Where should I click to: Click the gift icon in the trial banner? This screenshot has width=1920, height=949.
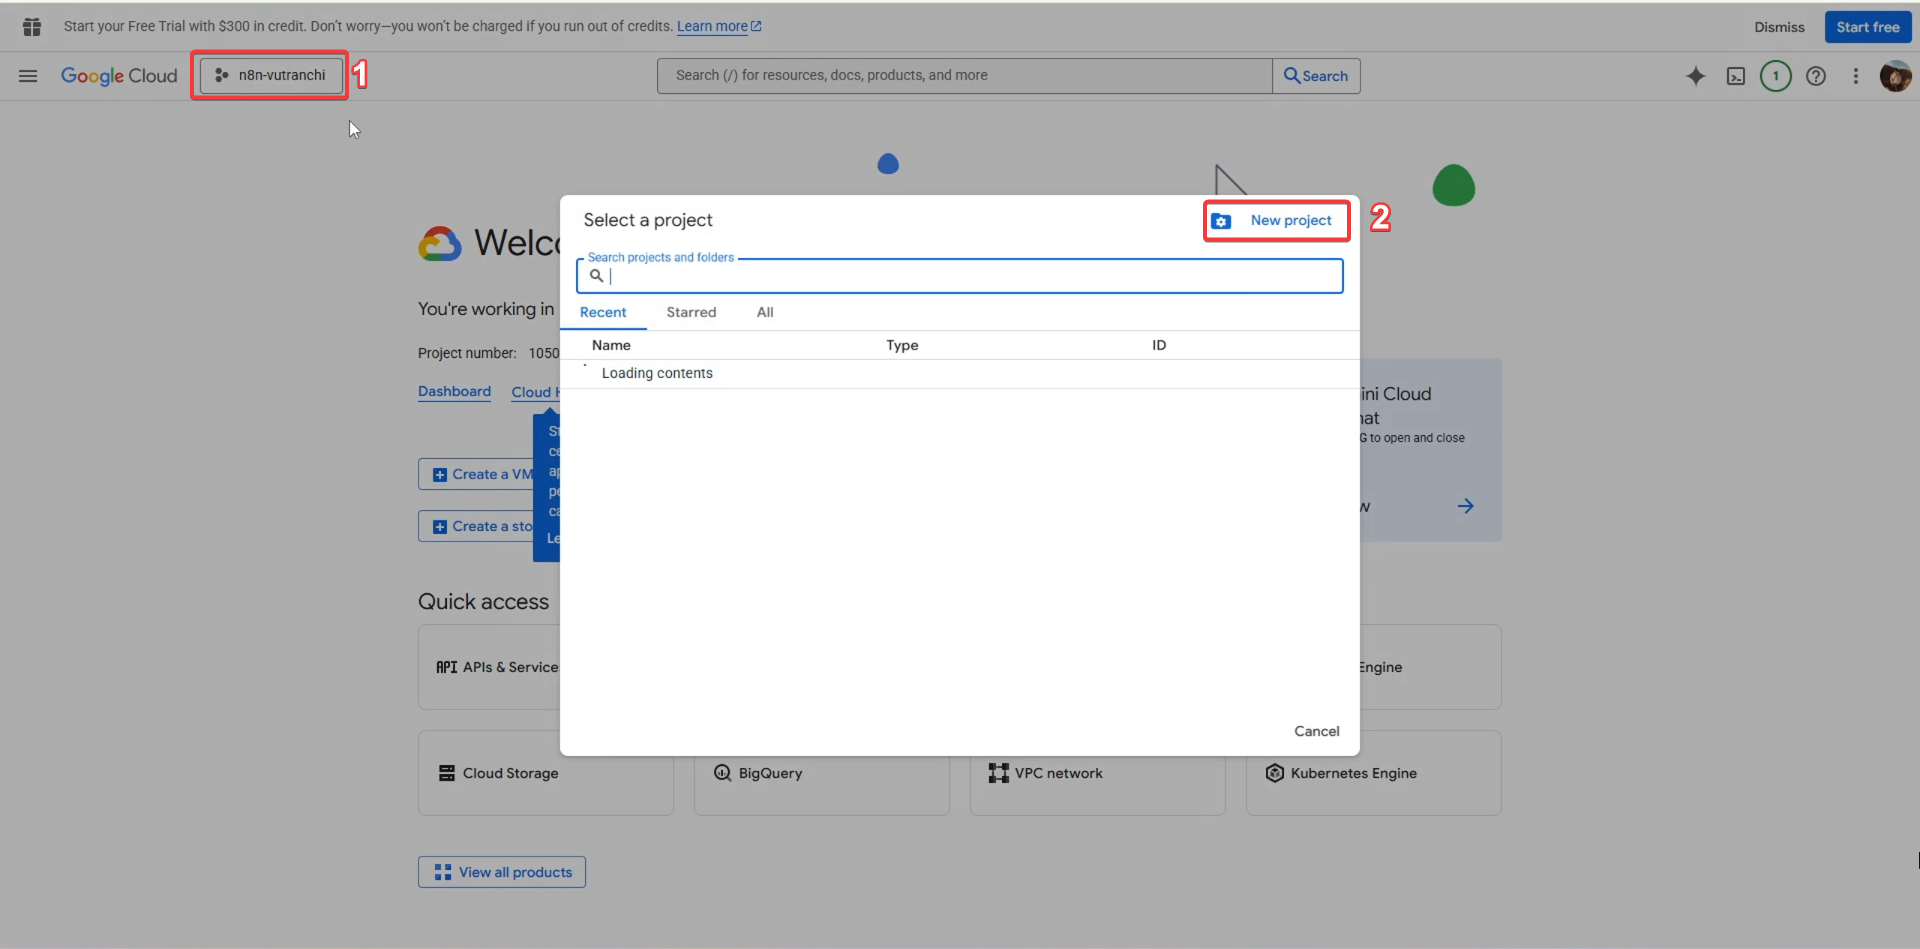point(32,27)
